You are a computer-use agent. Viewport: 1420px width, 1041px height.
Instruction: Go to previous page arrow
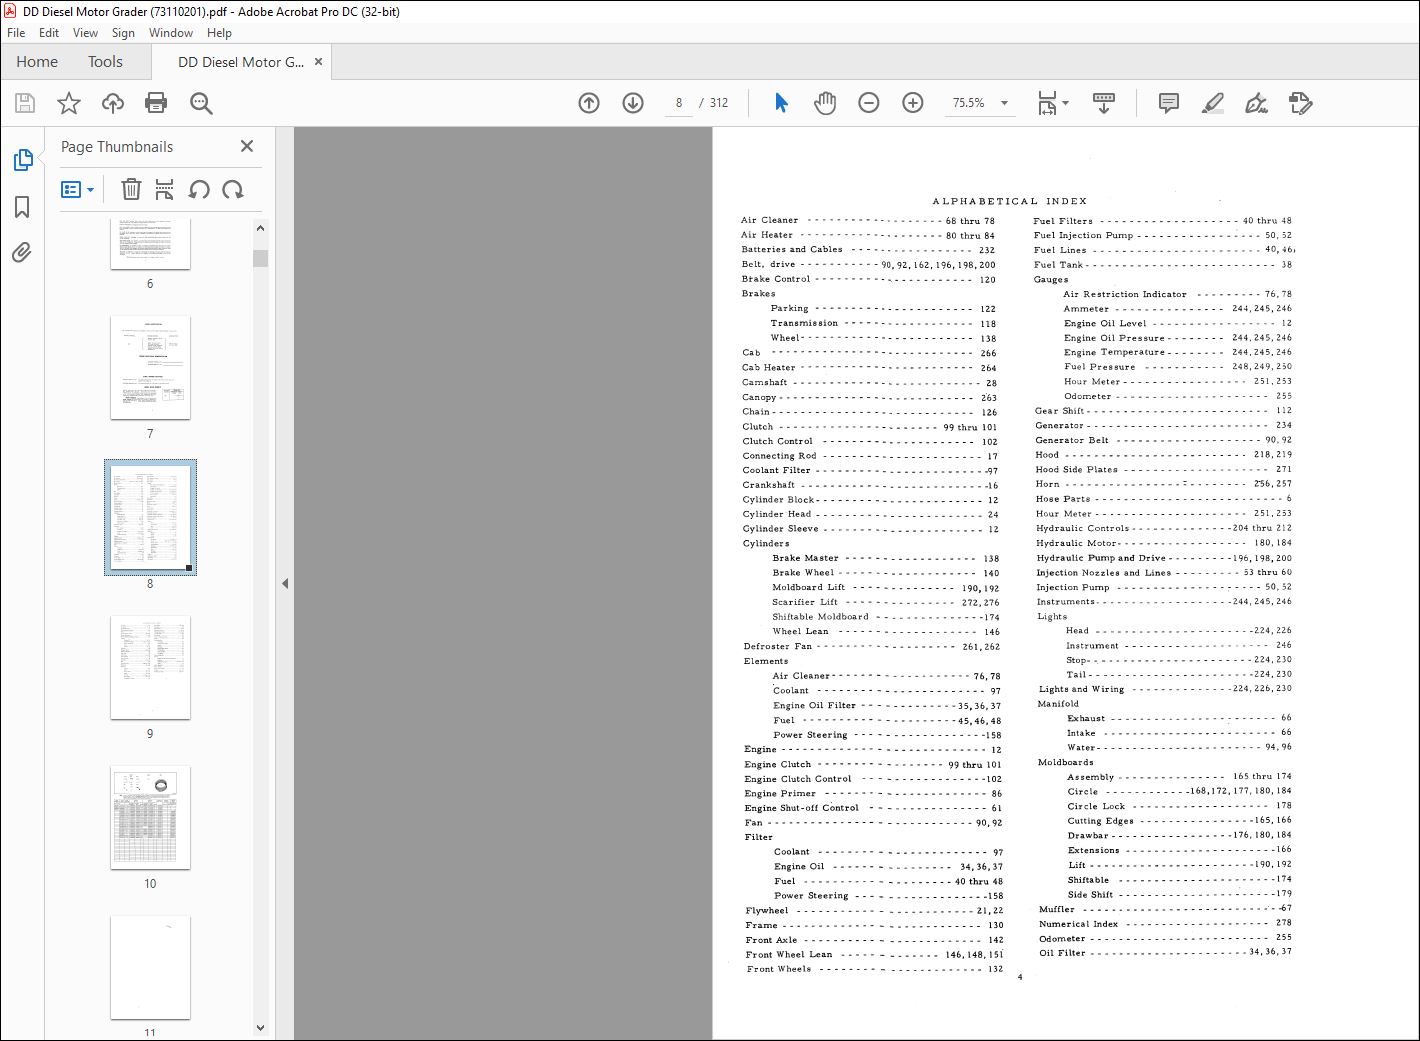[x=589, y=103]
